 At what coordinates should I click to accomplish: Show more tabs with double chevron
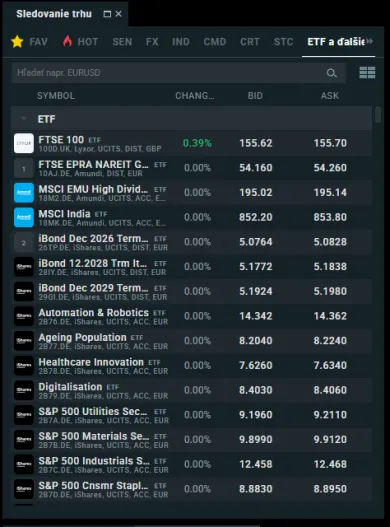(x=370, y=41)
